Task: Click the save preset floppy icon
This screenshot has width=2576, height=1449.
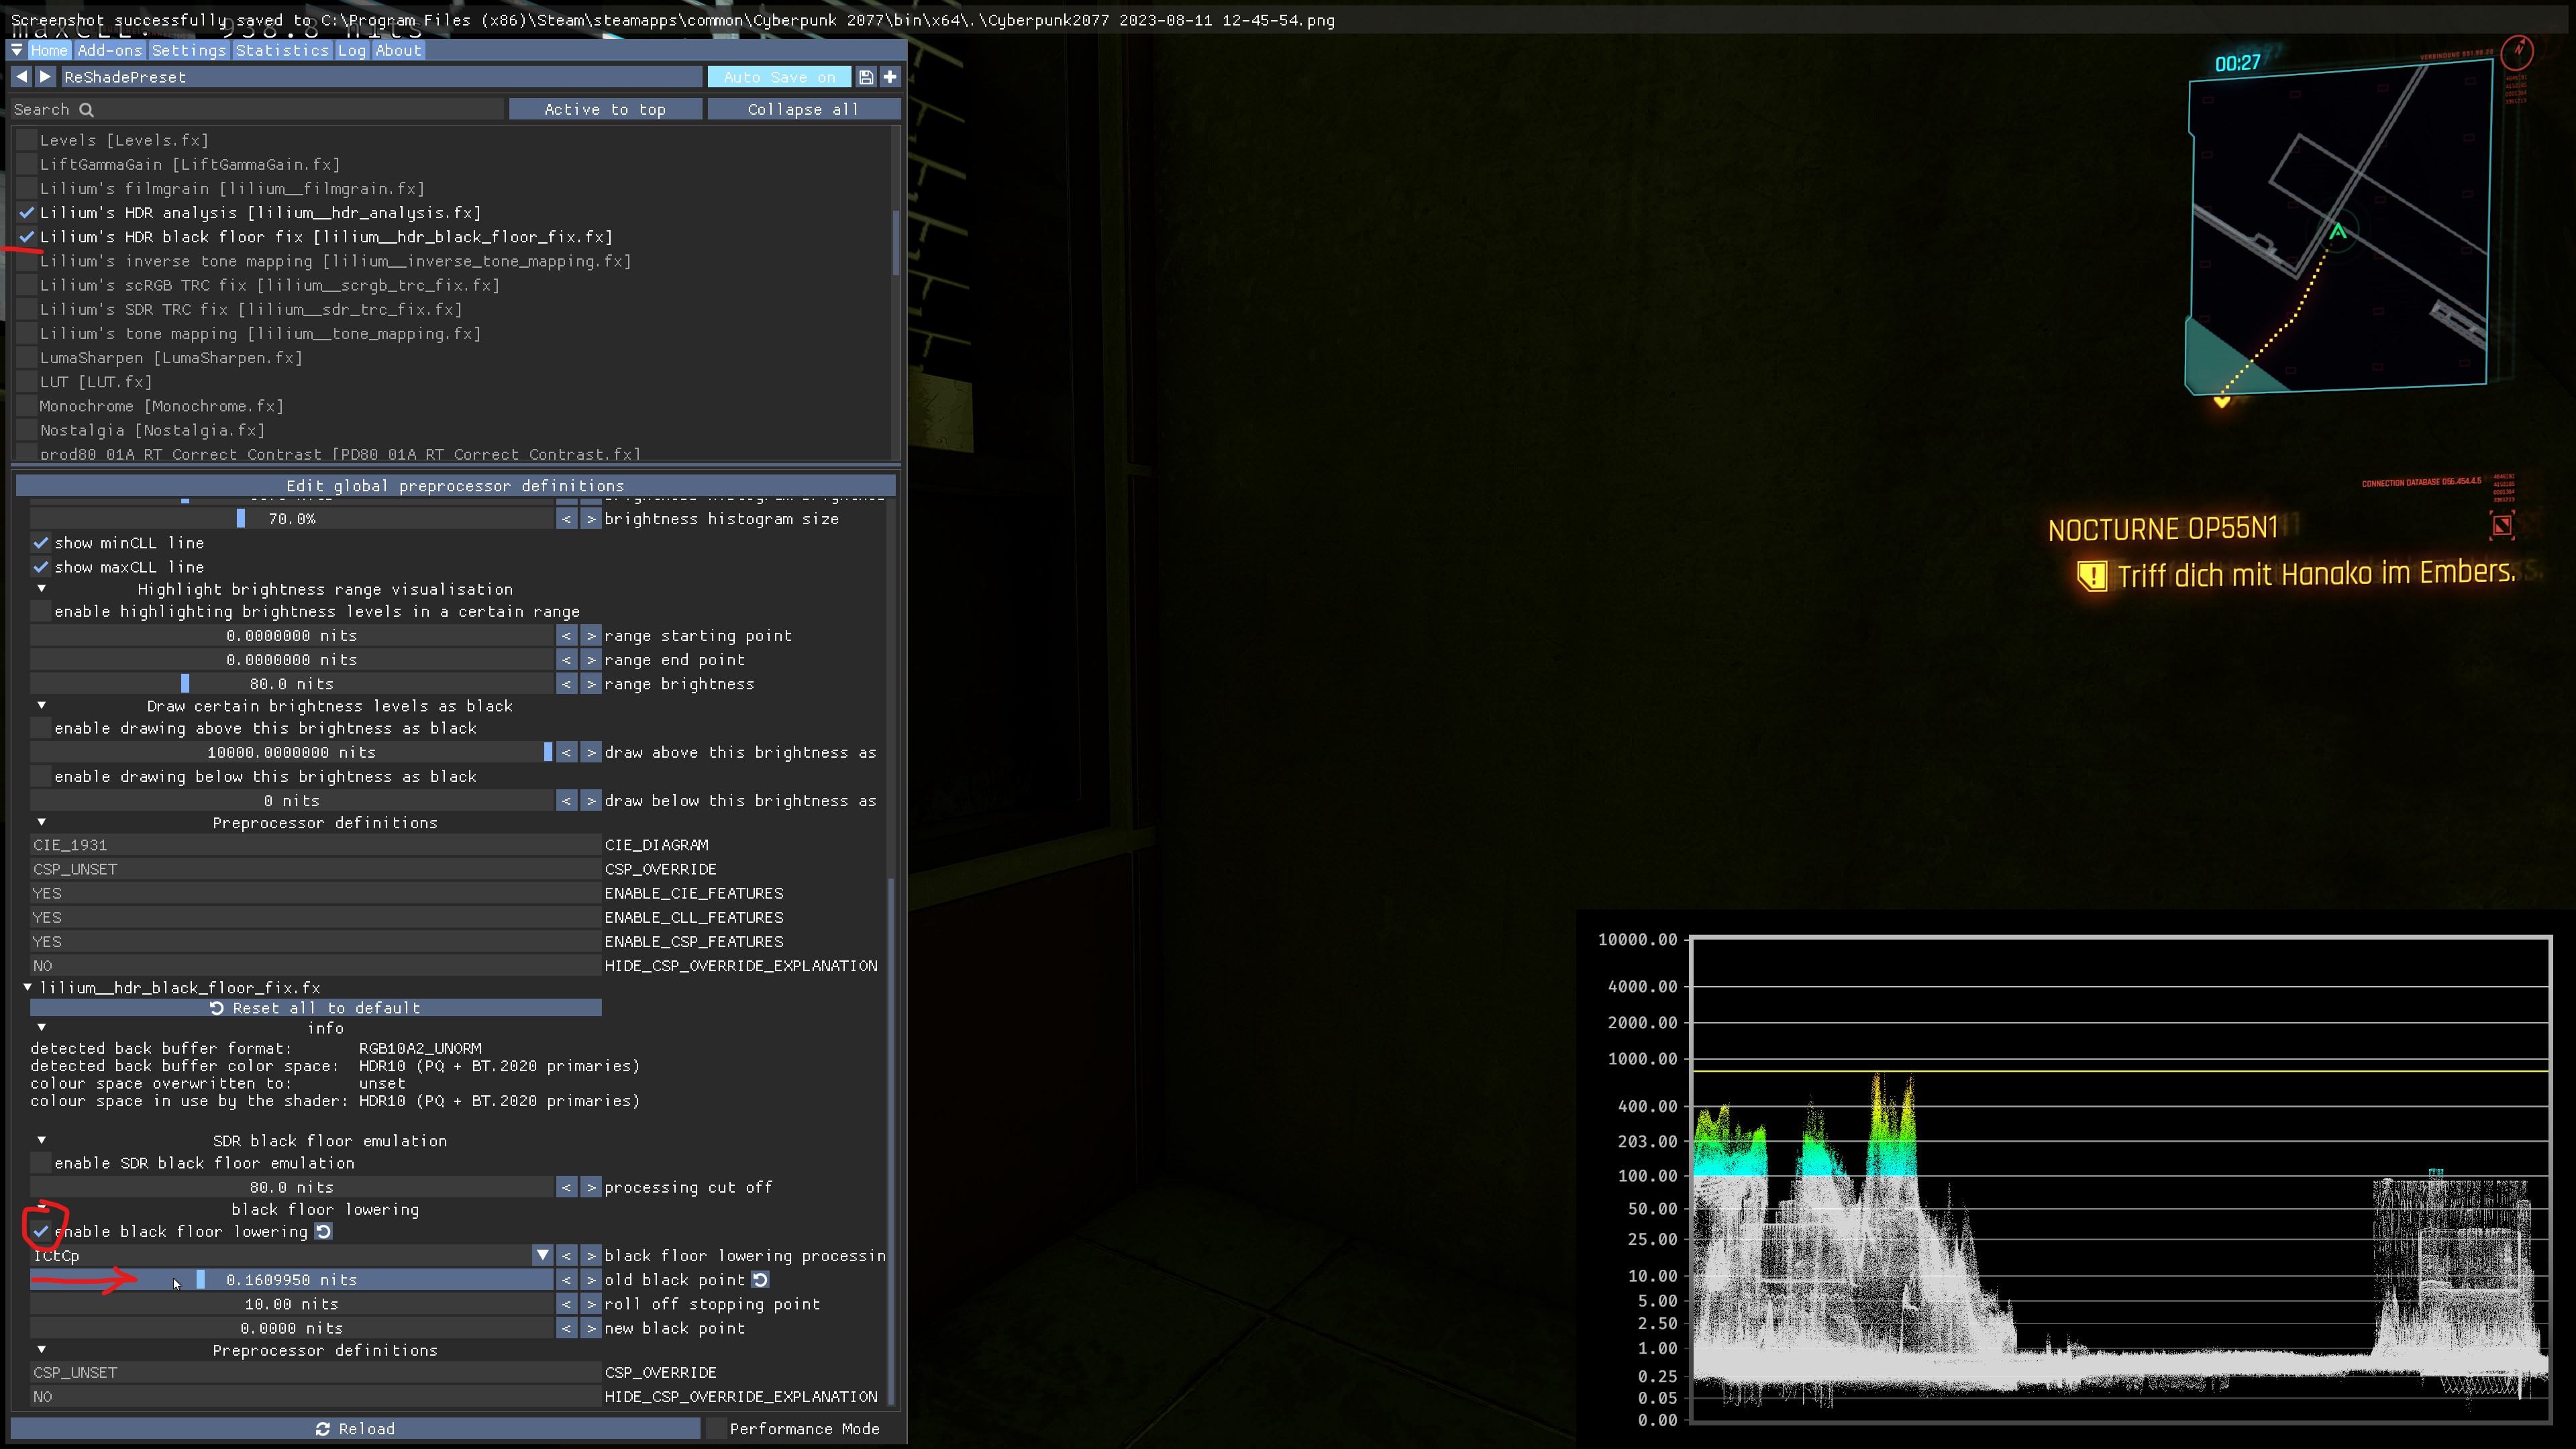Action: (x=866, y=77)
